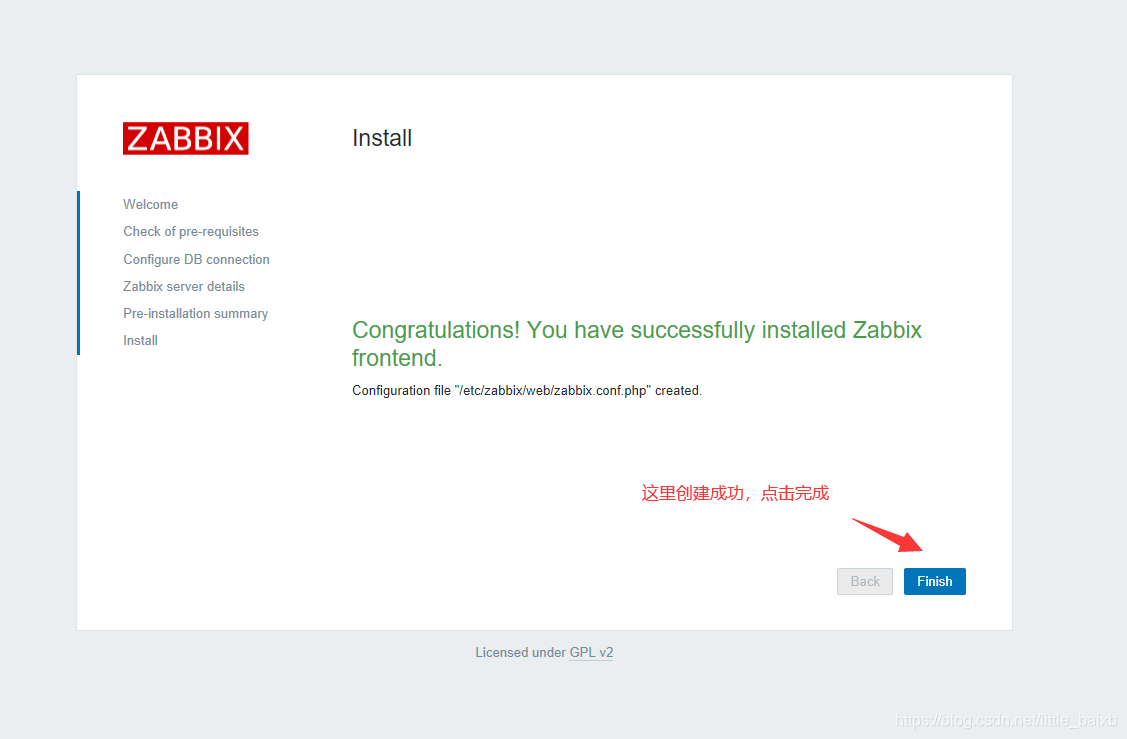Open the GPL v2 license link

(591, 652)
